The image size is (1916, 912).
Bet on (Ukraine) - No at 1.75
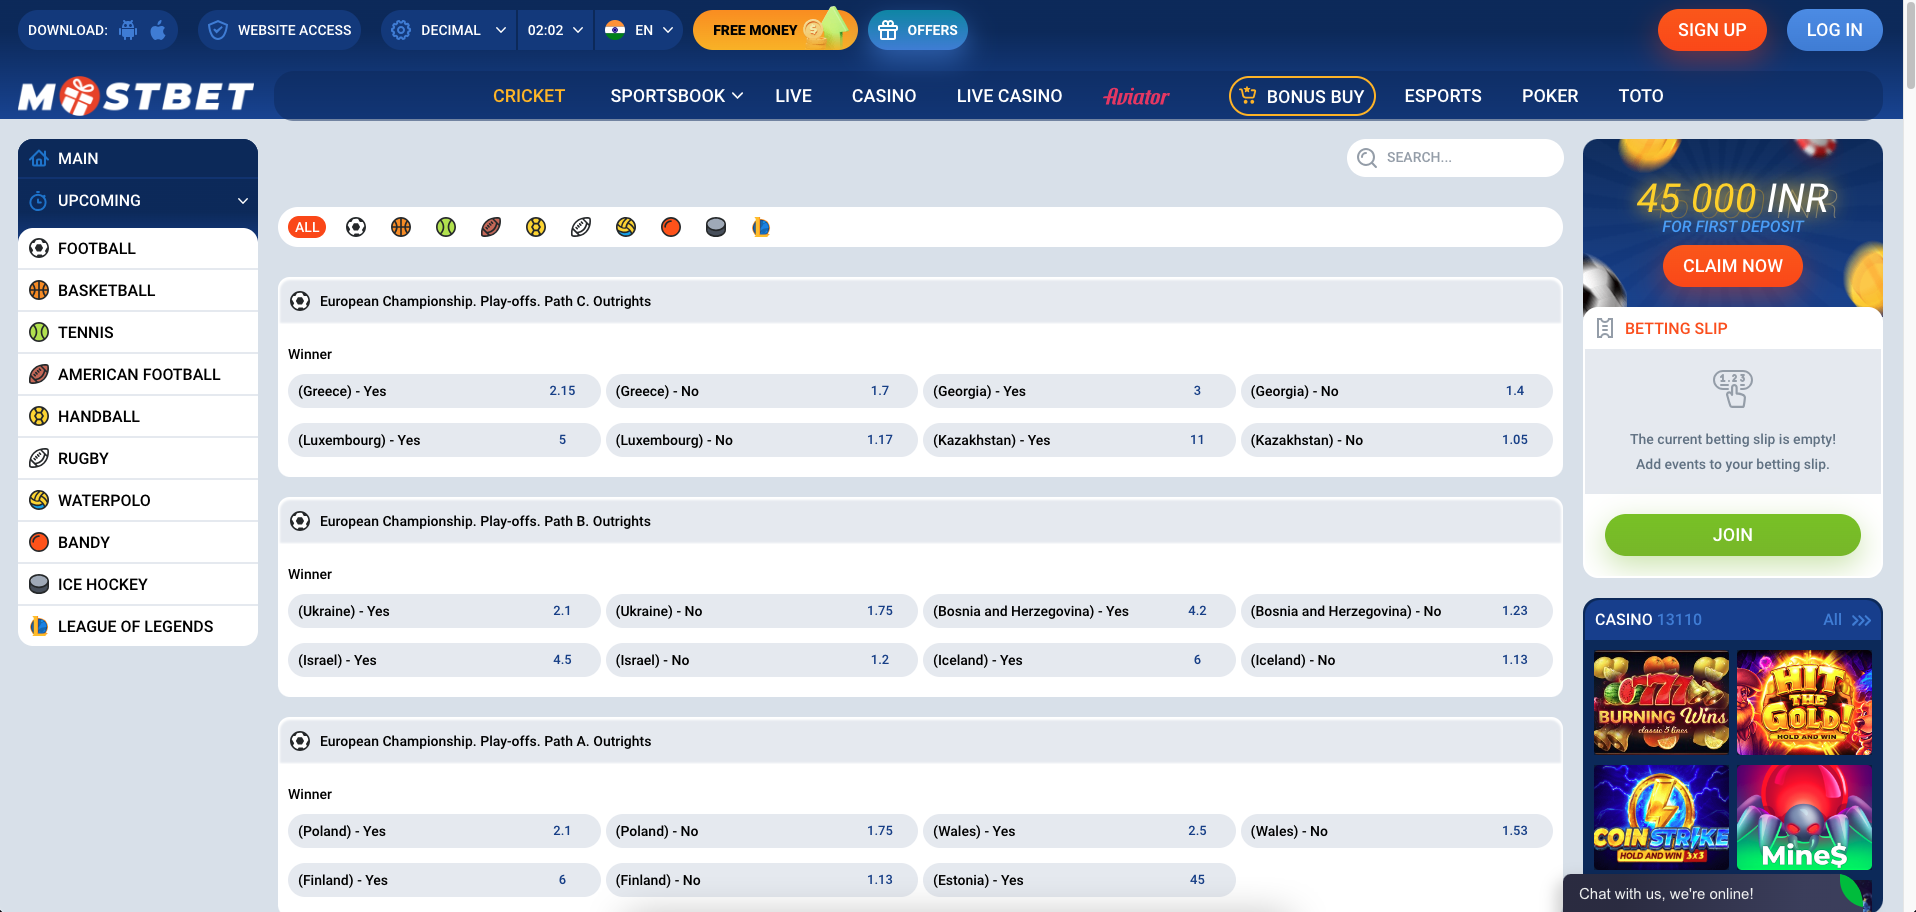click(761, 611)
